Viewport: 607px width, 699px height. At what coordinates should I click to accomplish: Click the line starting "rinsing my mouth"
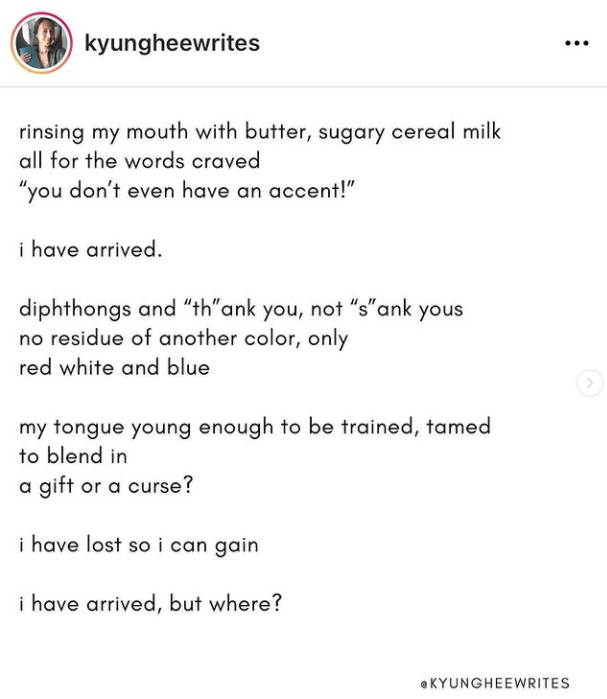260,132
